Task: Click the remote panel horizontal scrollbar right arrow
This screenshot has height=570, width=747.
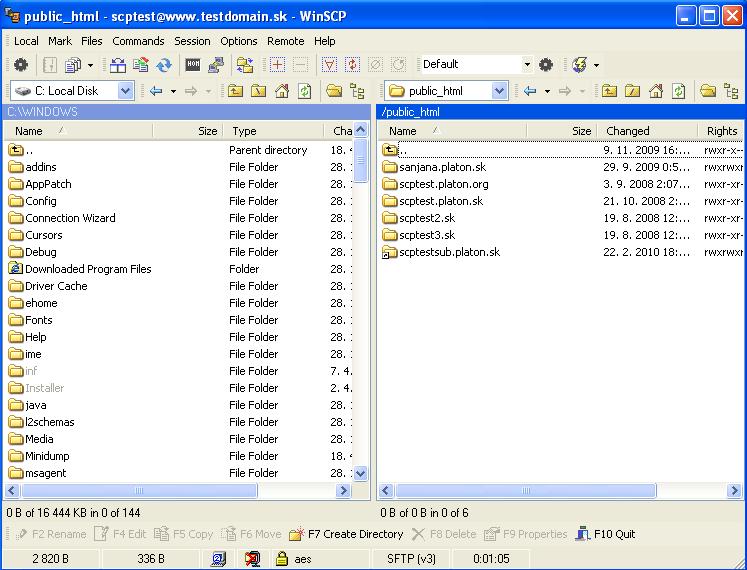Action: (x=734, y=490)
